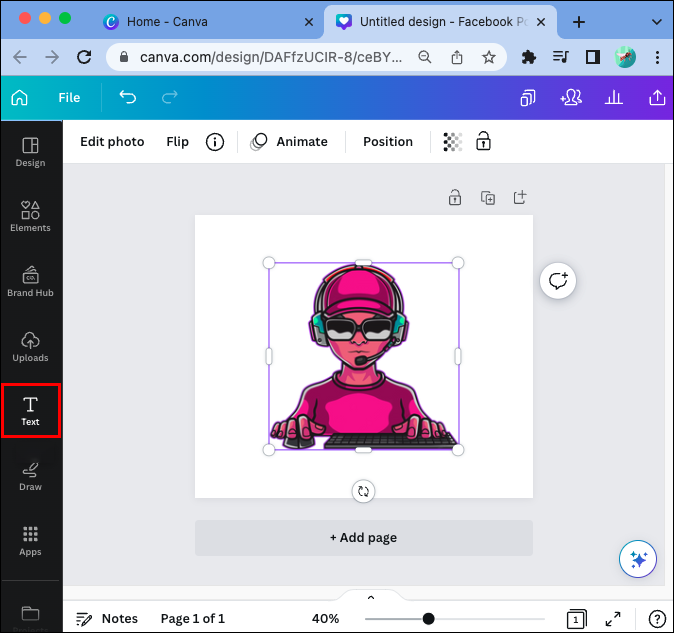Open the Elements panel
The image size is (674, 633).
pyautogui.click(x=31, y=217)
